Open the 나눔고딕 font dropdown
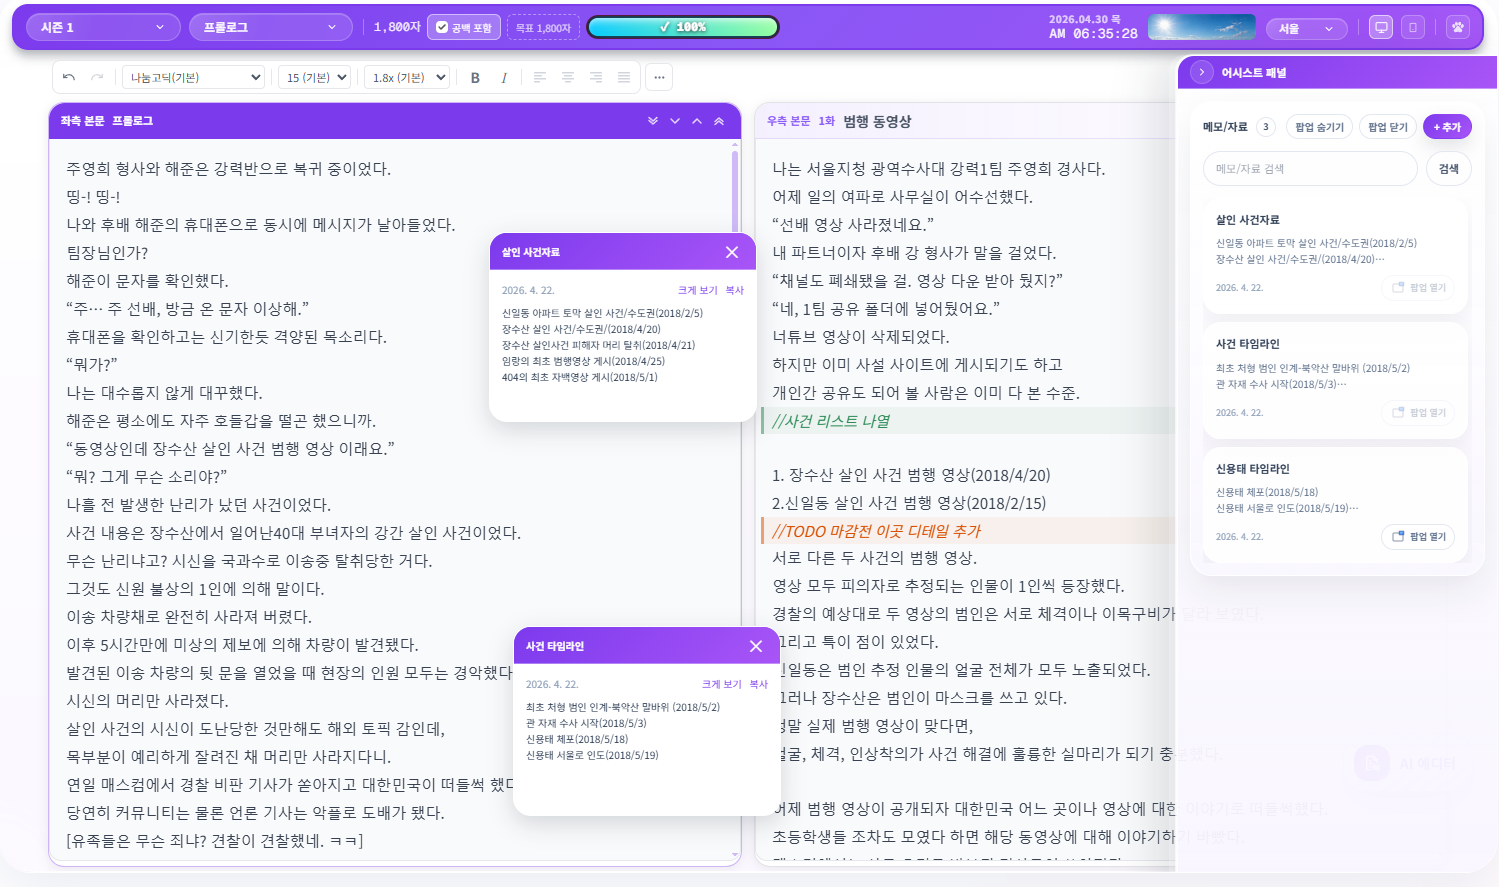The width and height of the screenshot is (1499, 887). pyautogui.click(x=193, y=77)
